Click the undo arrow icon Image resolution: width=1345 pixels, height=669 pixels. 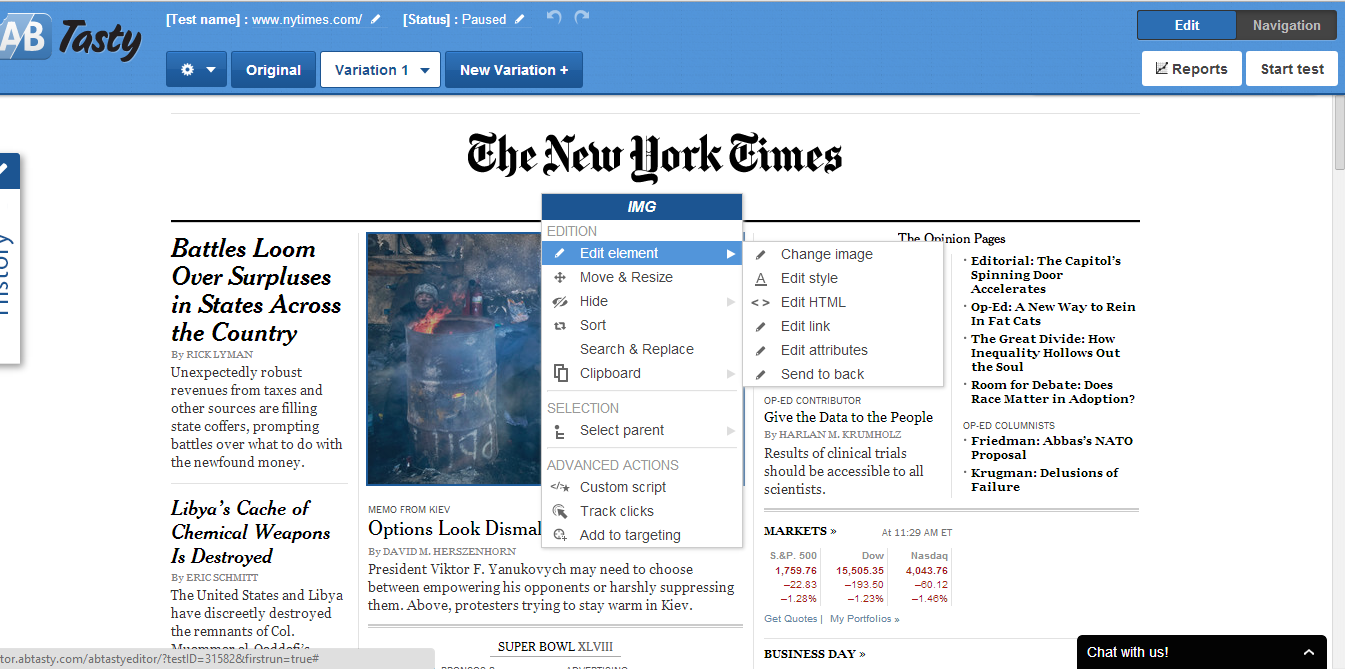point(555,18)
